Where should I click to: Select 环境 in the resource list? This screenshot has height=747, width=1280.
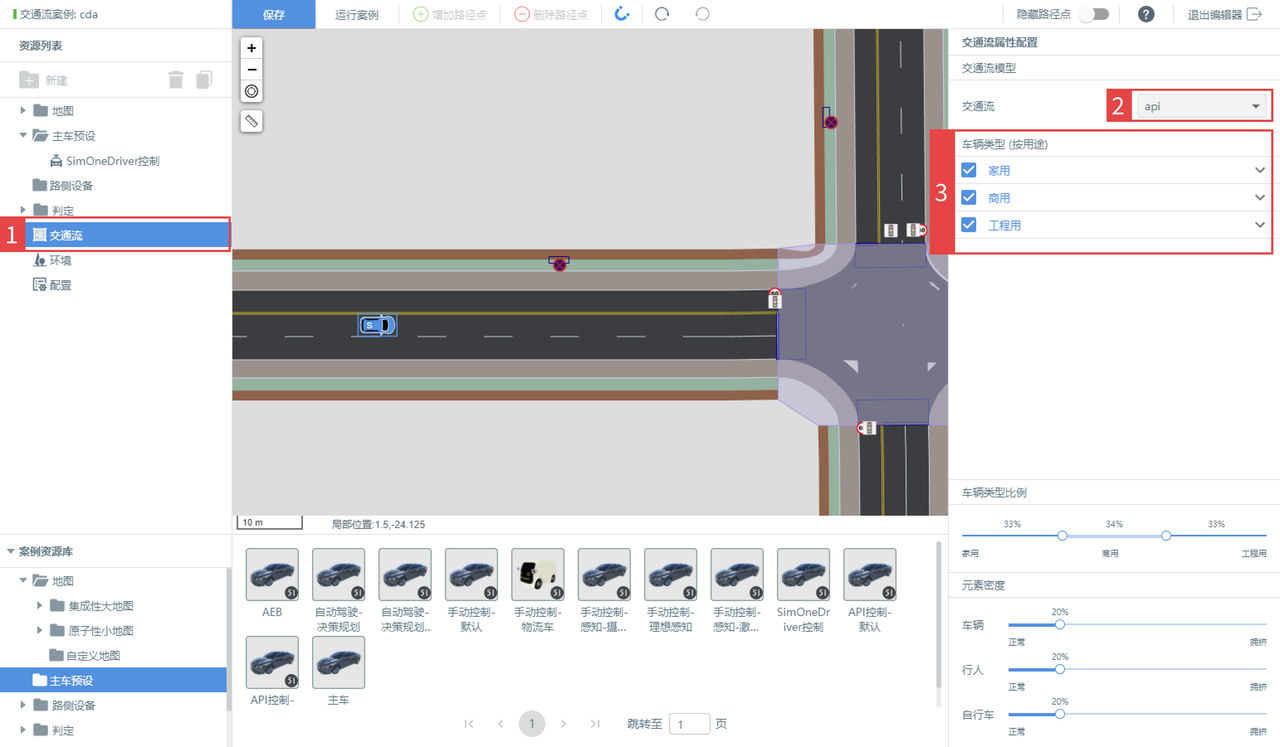pos(61,260)
